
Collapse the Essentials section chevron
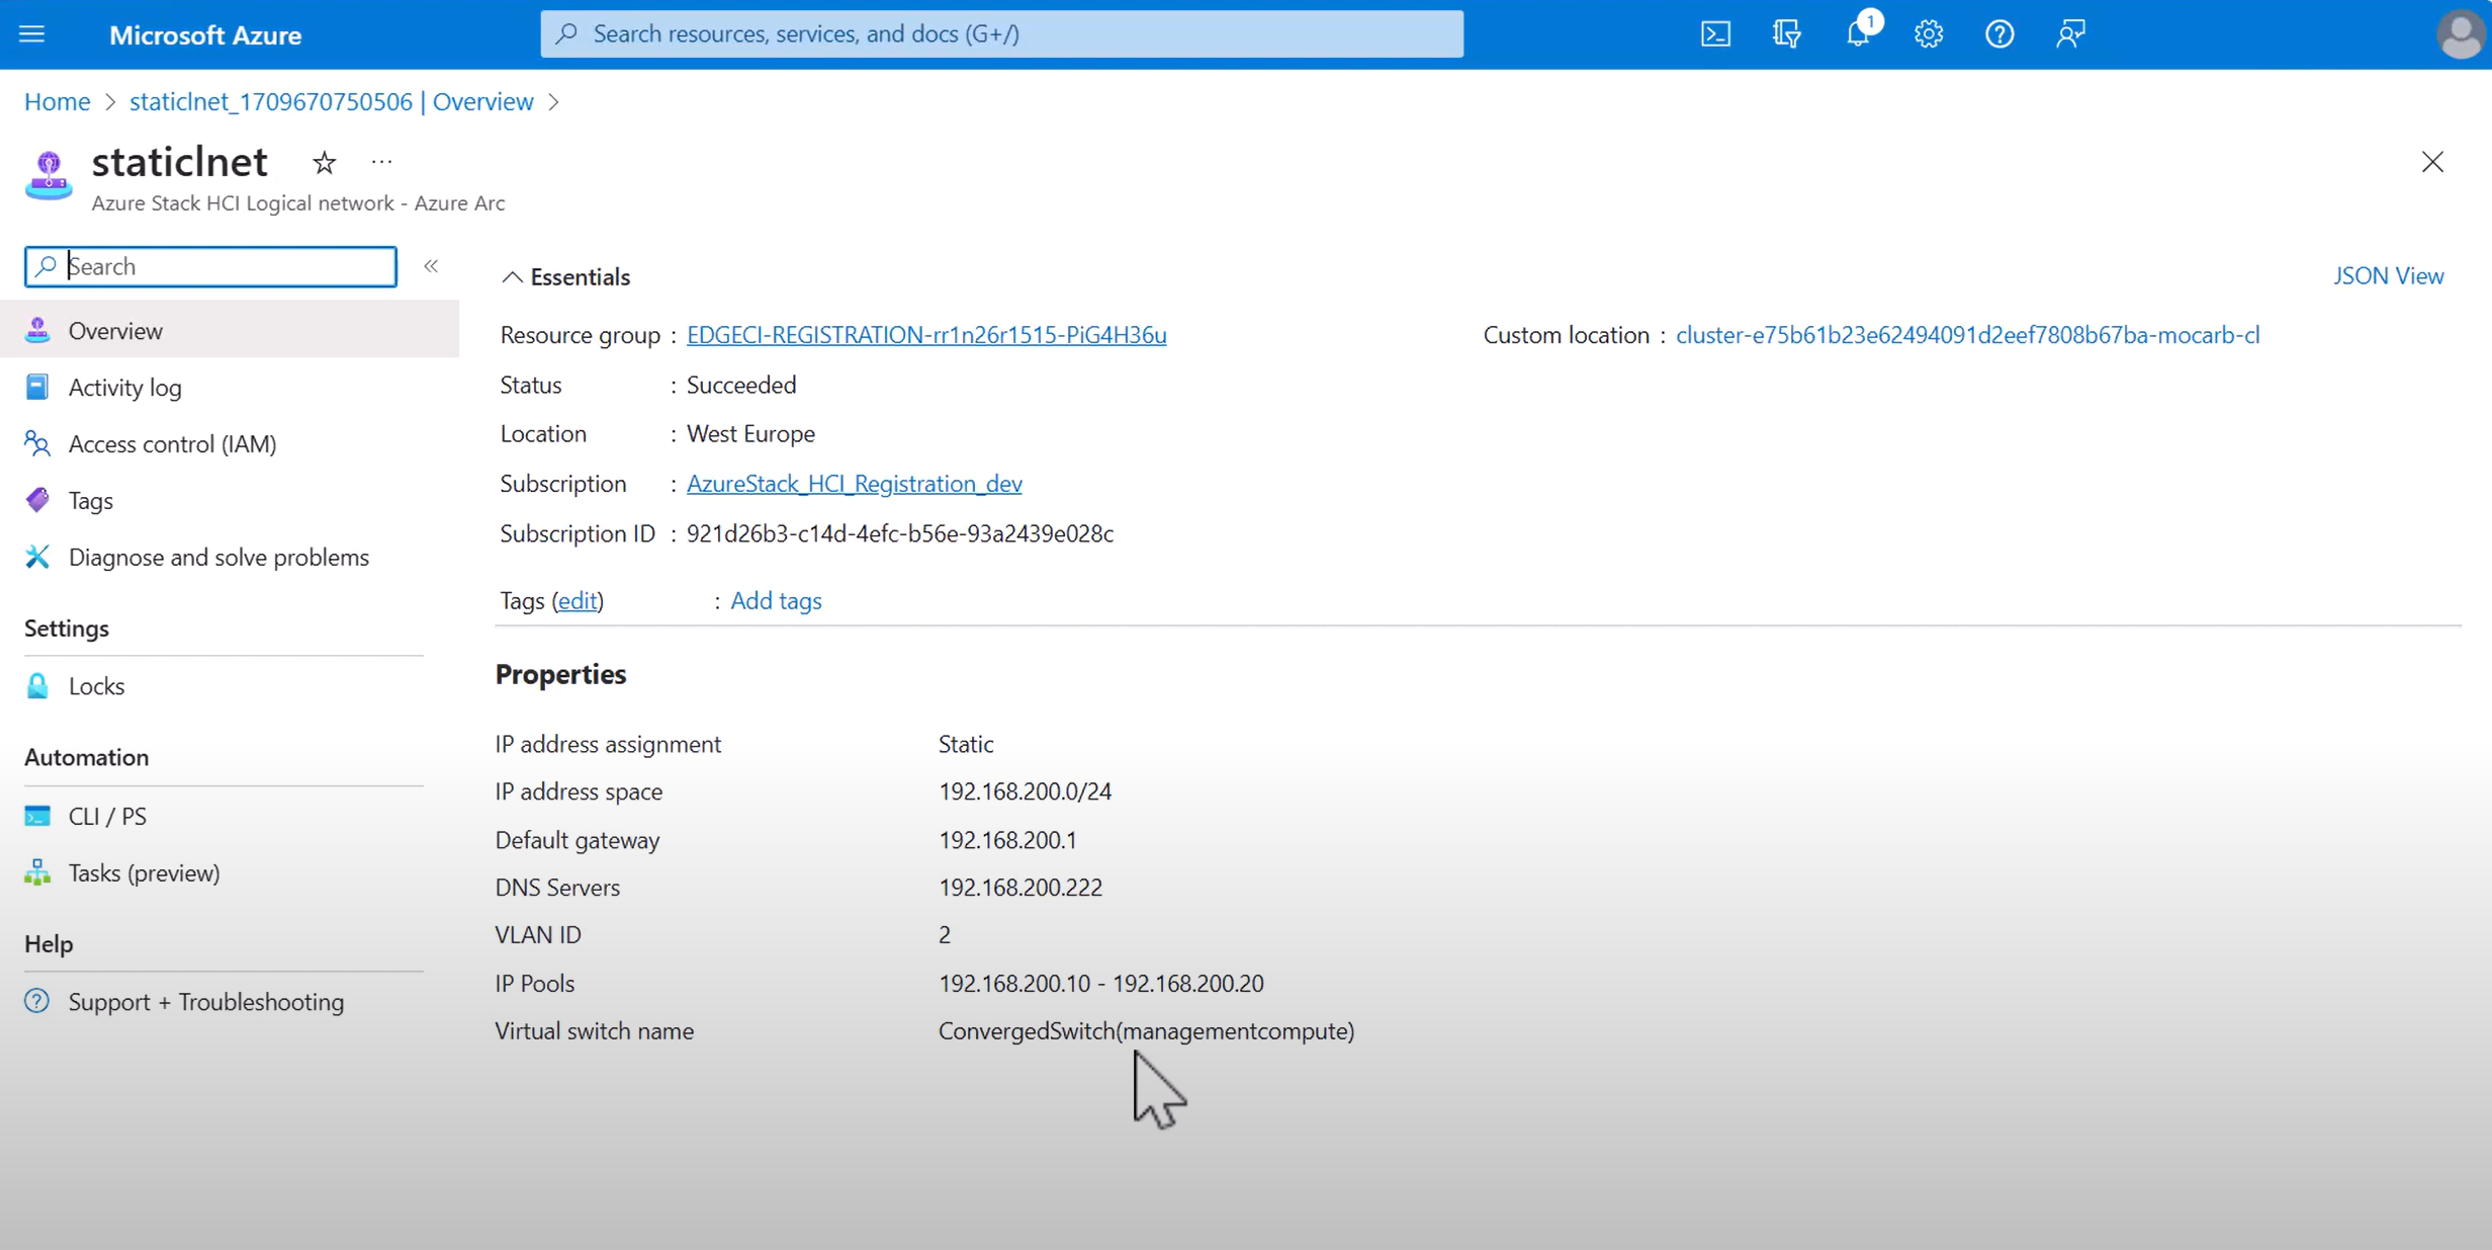[x=513, y=276]
